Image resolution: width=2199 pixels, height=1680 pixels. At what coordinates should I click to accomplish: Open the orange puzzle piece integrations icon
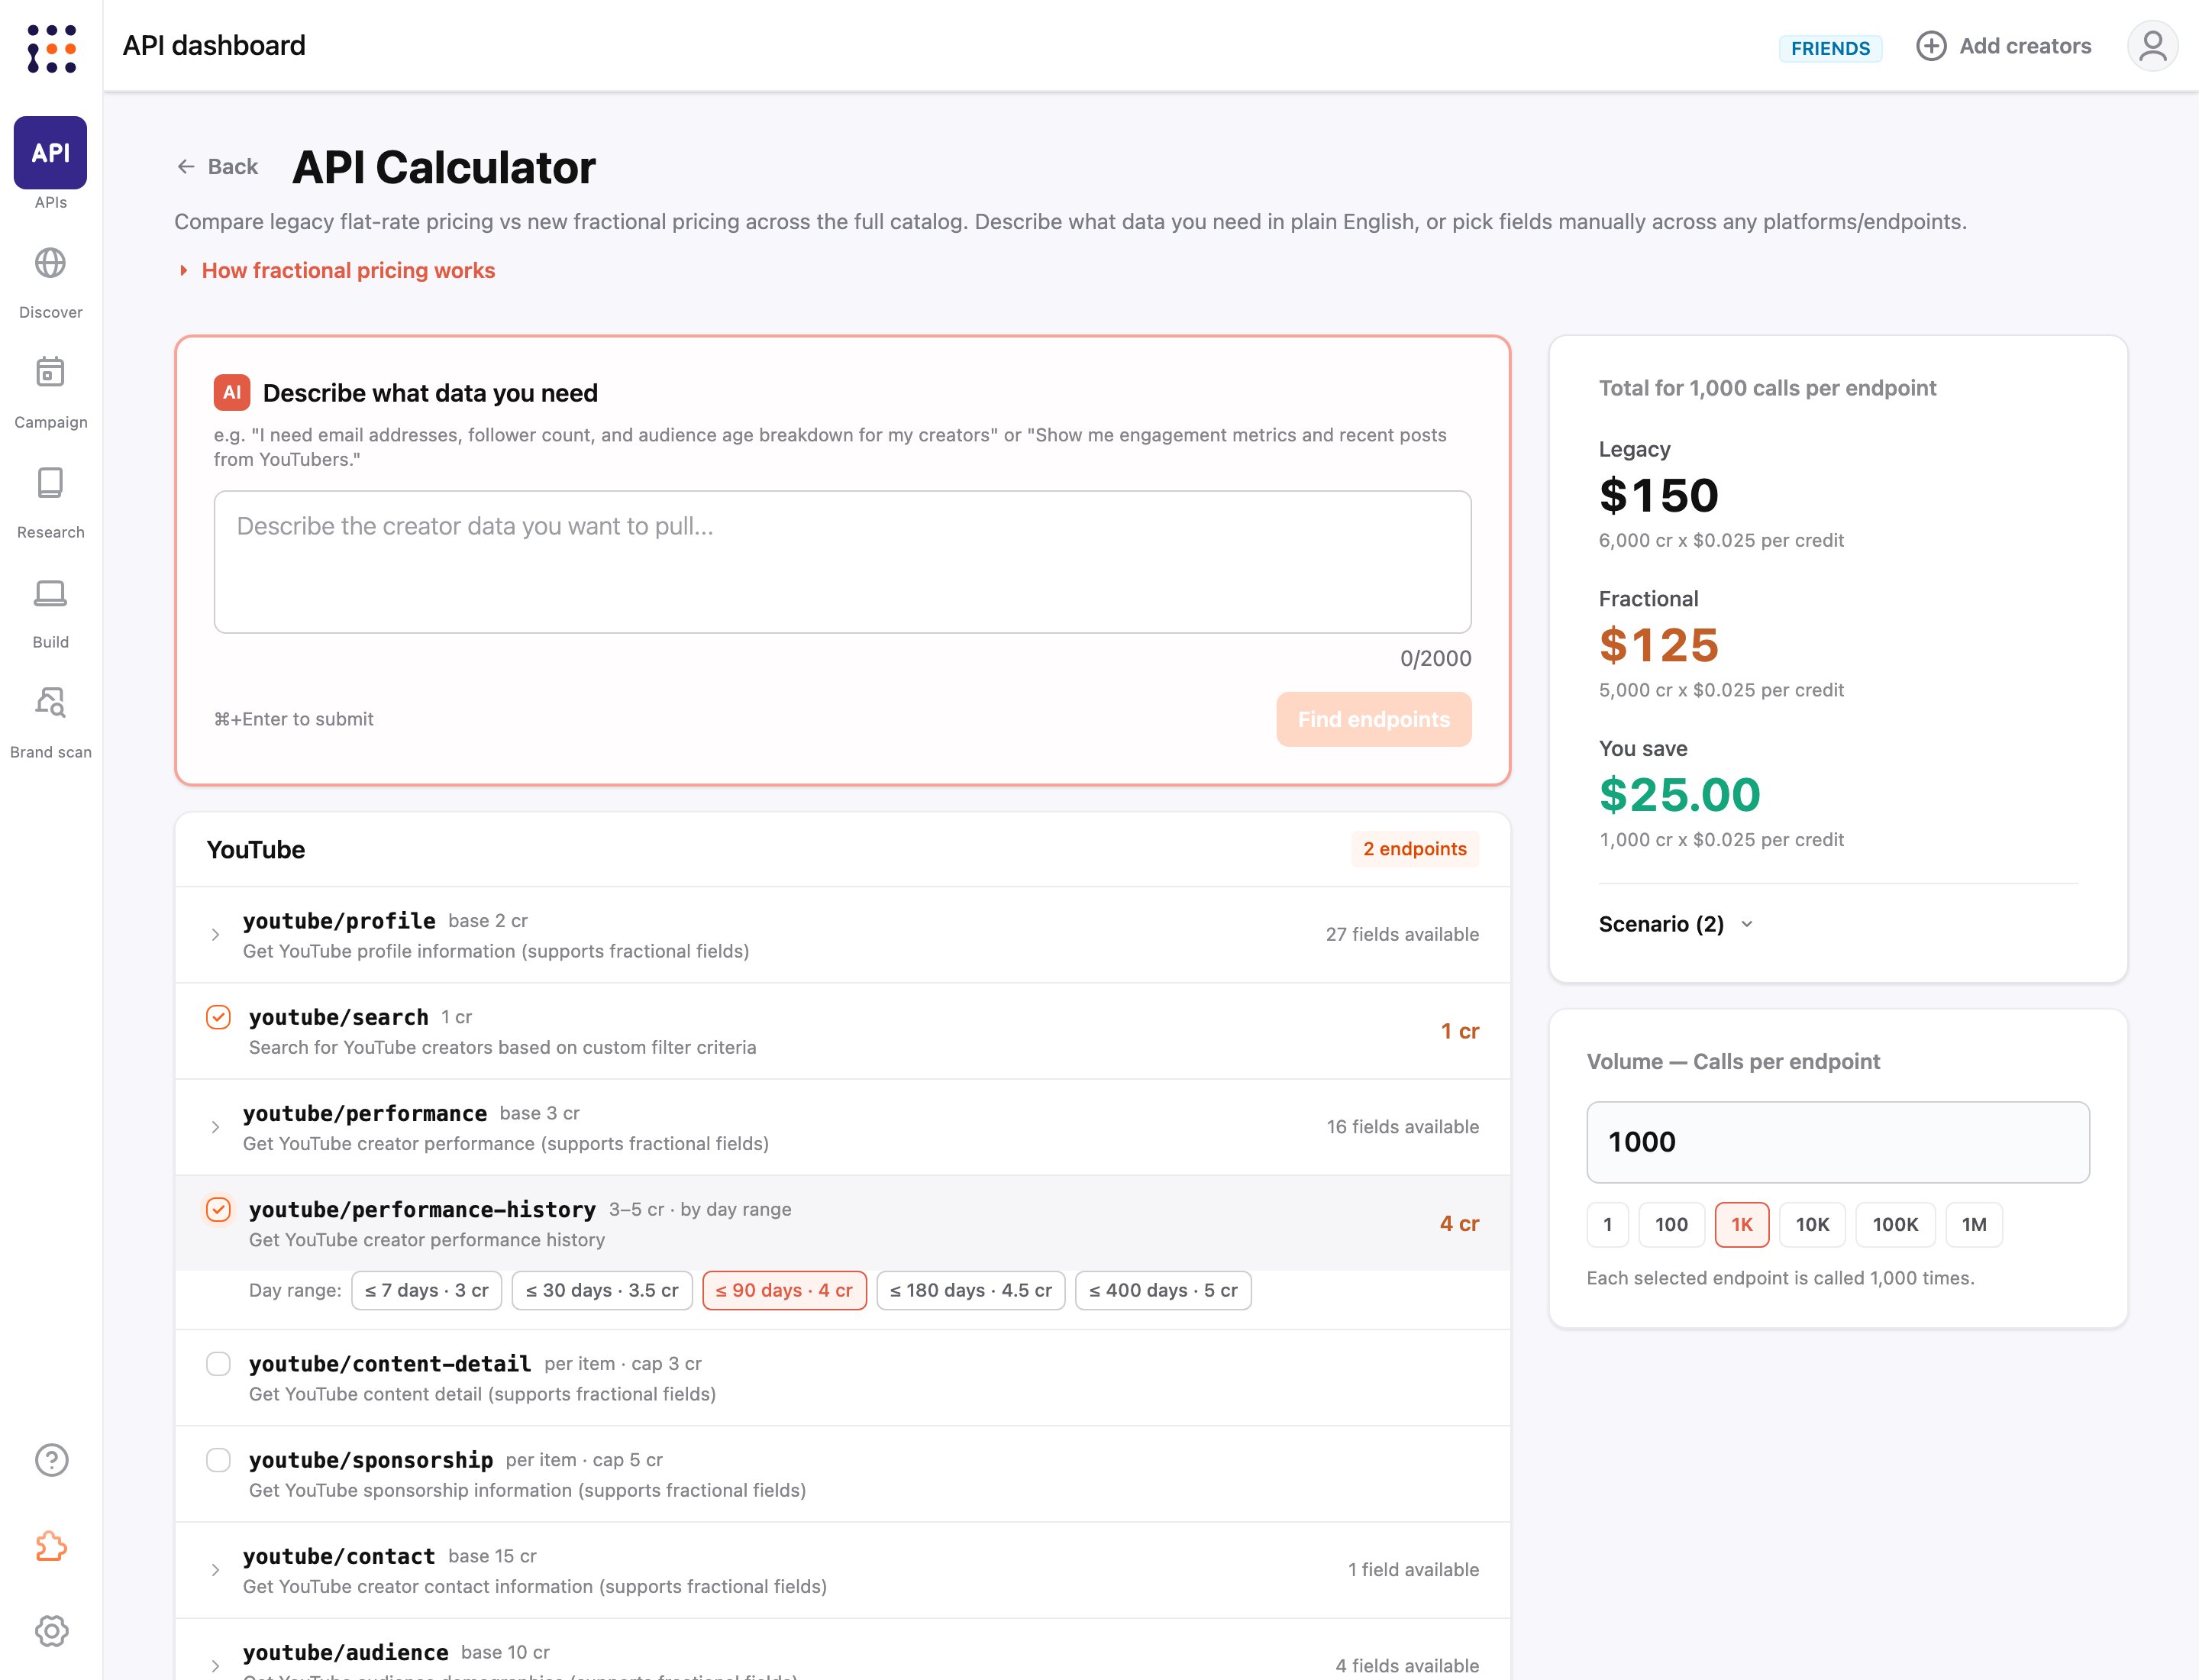[x=51, y=1546]
